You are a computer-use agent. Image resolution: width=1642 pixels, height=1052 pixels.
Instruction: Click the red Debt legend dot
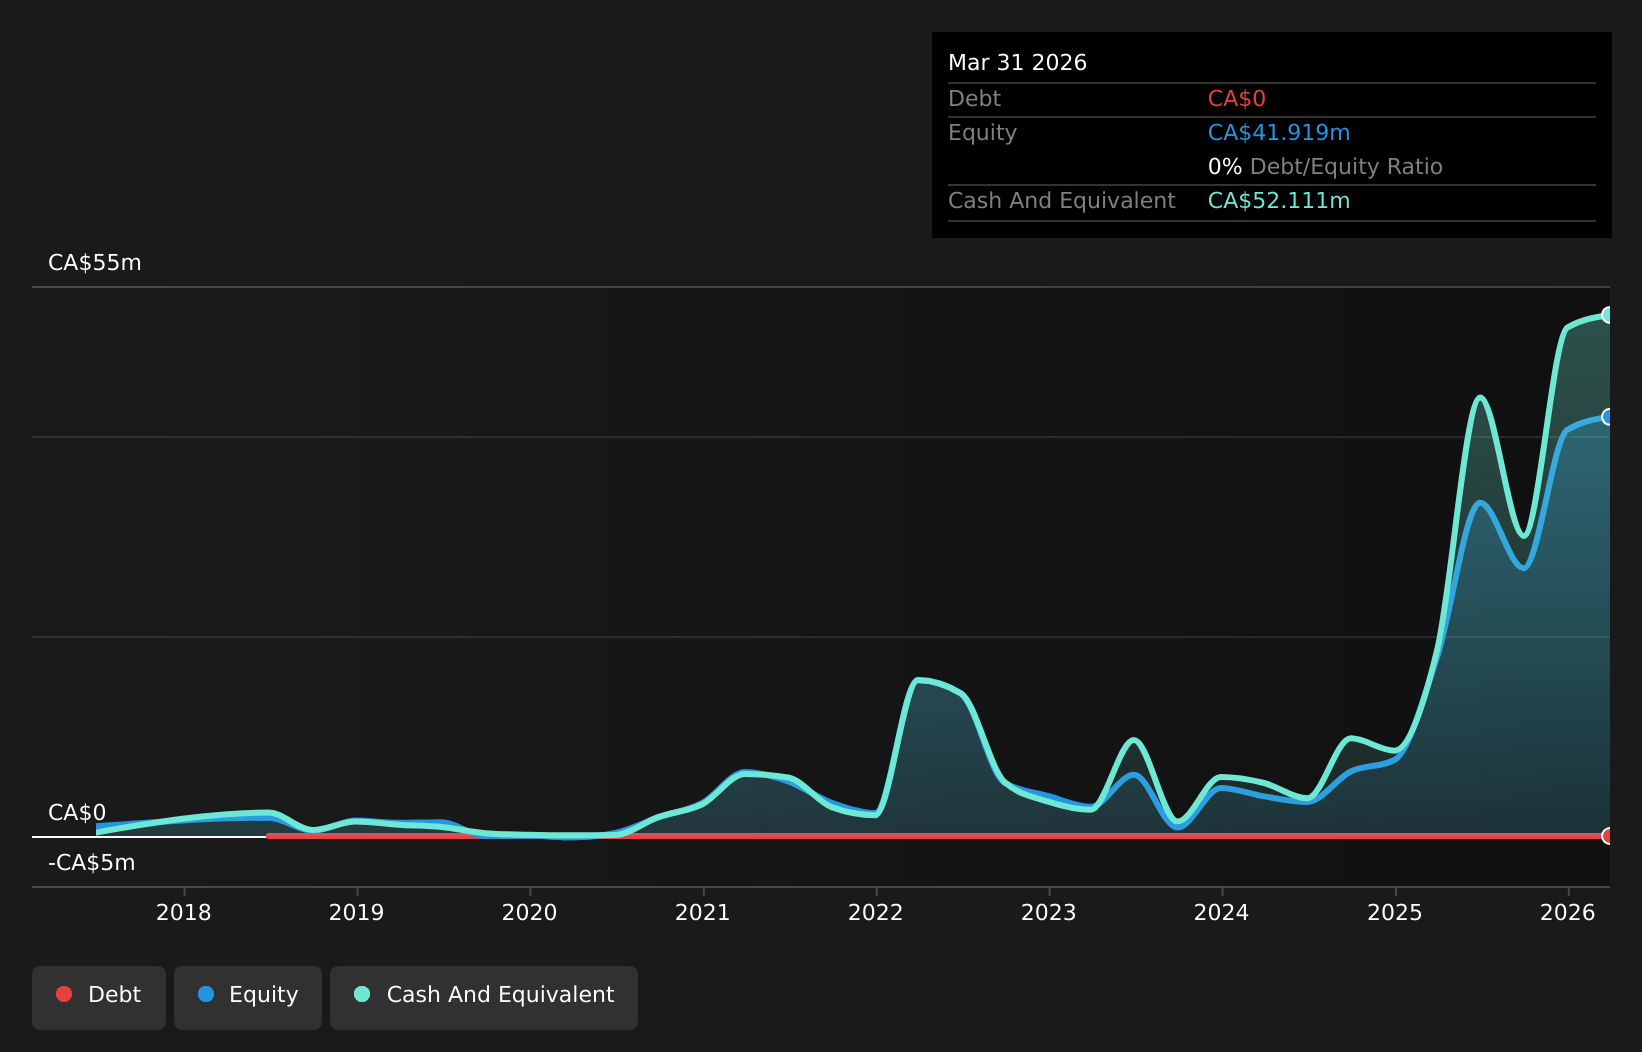[x=64, y=994]
